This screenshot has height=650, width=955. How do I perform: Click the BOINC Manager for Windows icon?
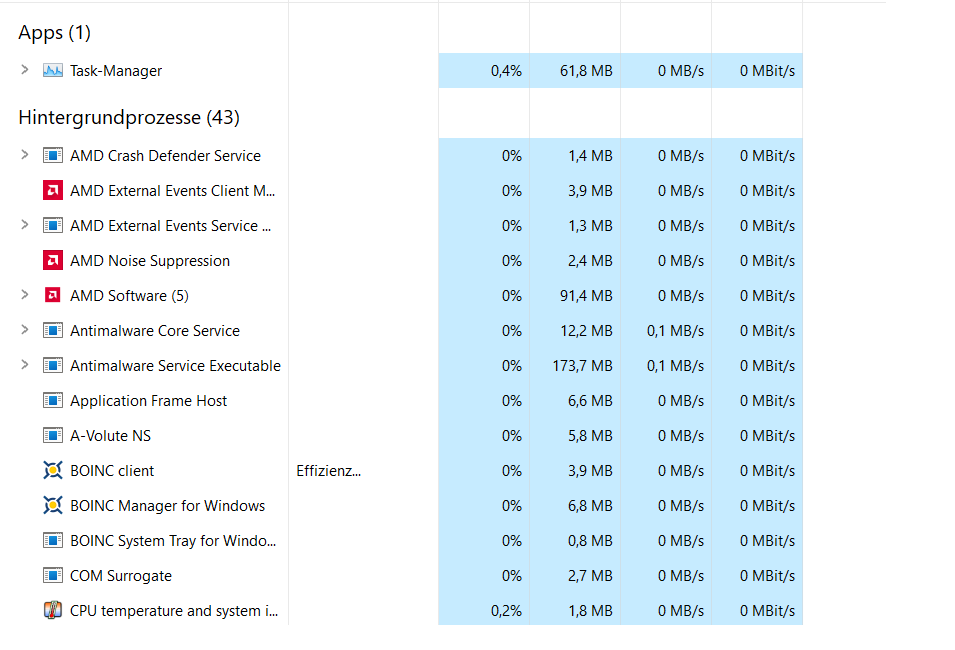point(53,506)
